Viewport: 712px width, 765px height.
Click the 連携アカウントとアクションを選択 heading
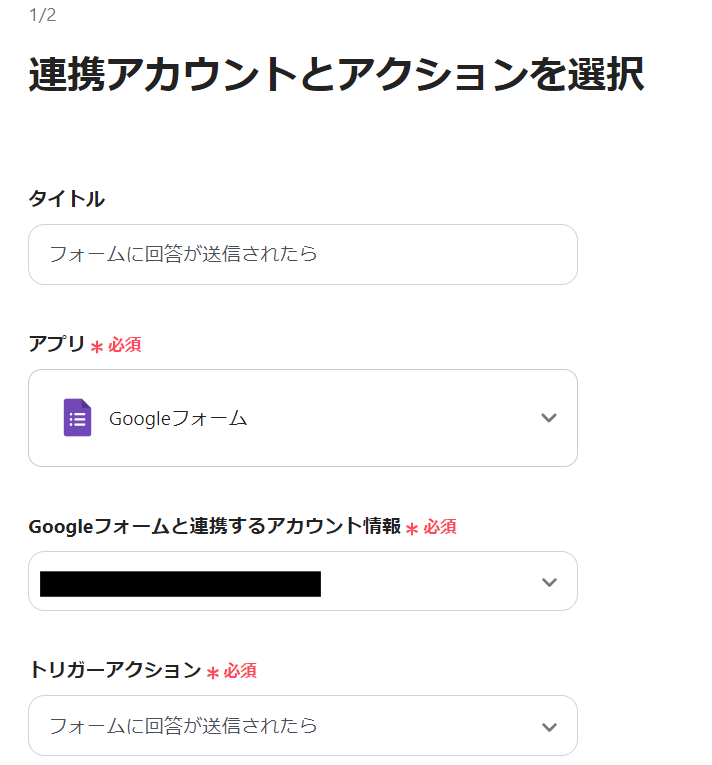(x=336, y=77)
